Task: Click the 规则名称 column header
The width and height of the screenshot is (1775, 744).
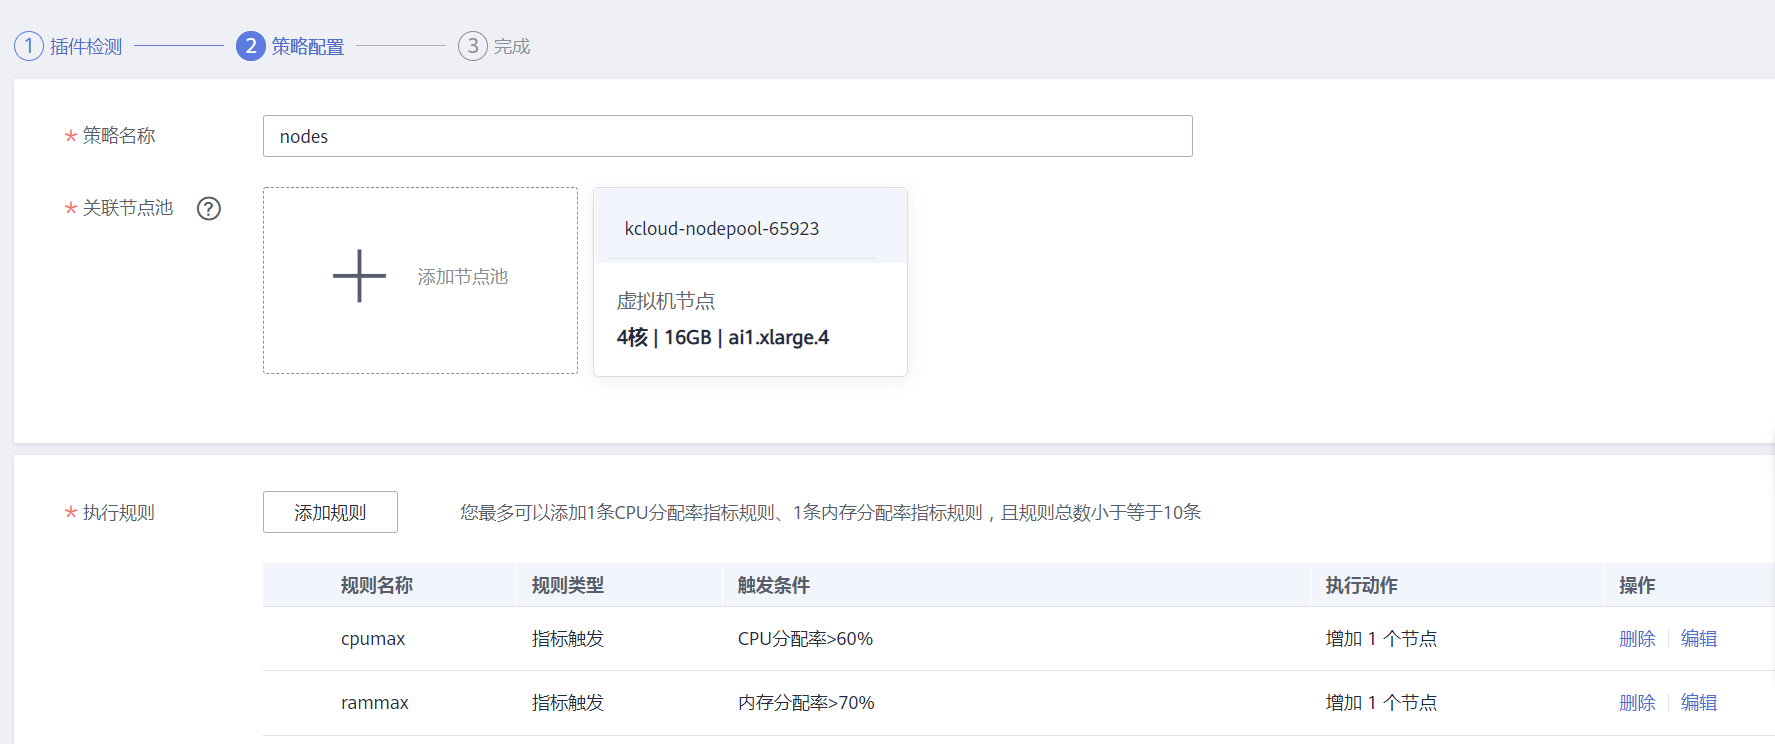Action: (377, 585)
